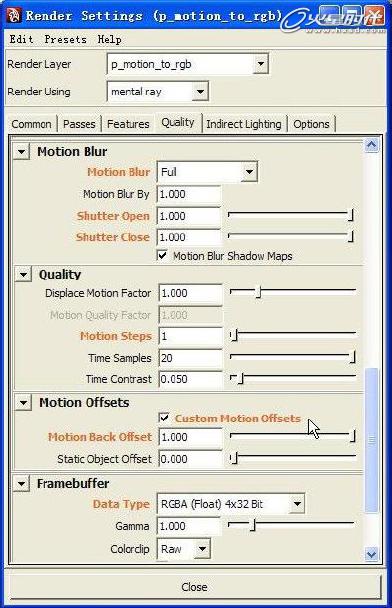
Task: Click the Gamma slider
Action: pos(291,525)
